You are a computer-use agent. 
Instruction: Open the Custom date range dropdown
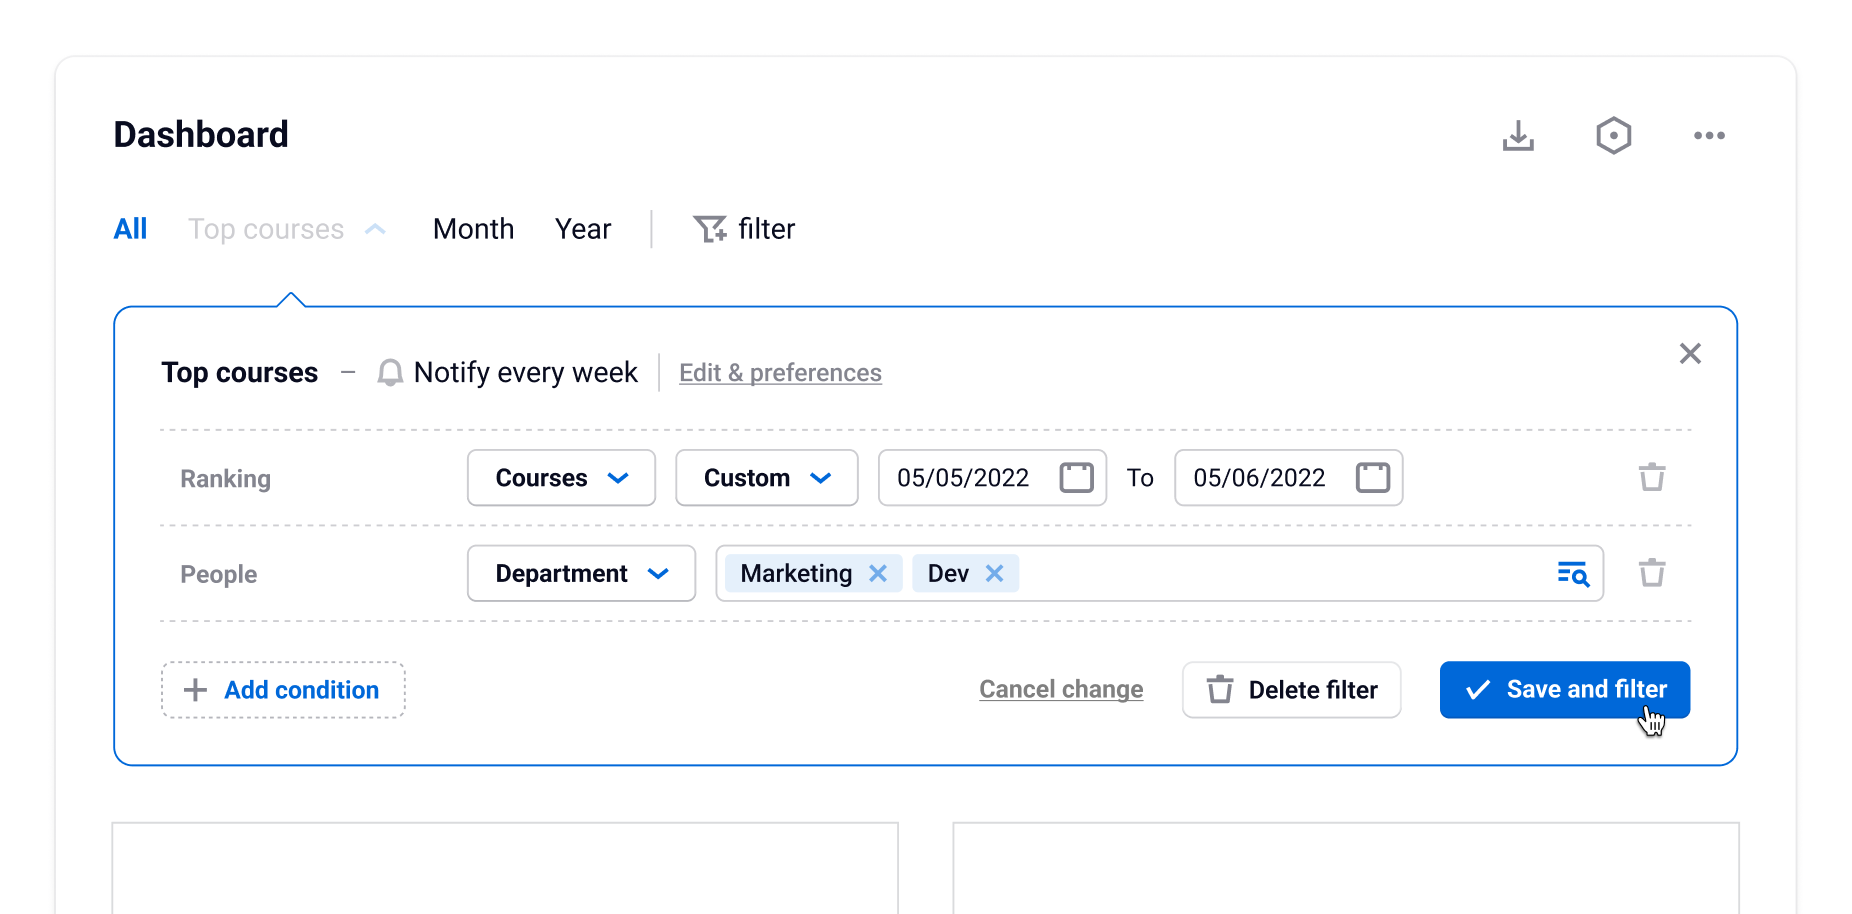coord(766,478)
